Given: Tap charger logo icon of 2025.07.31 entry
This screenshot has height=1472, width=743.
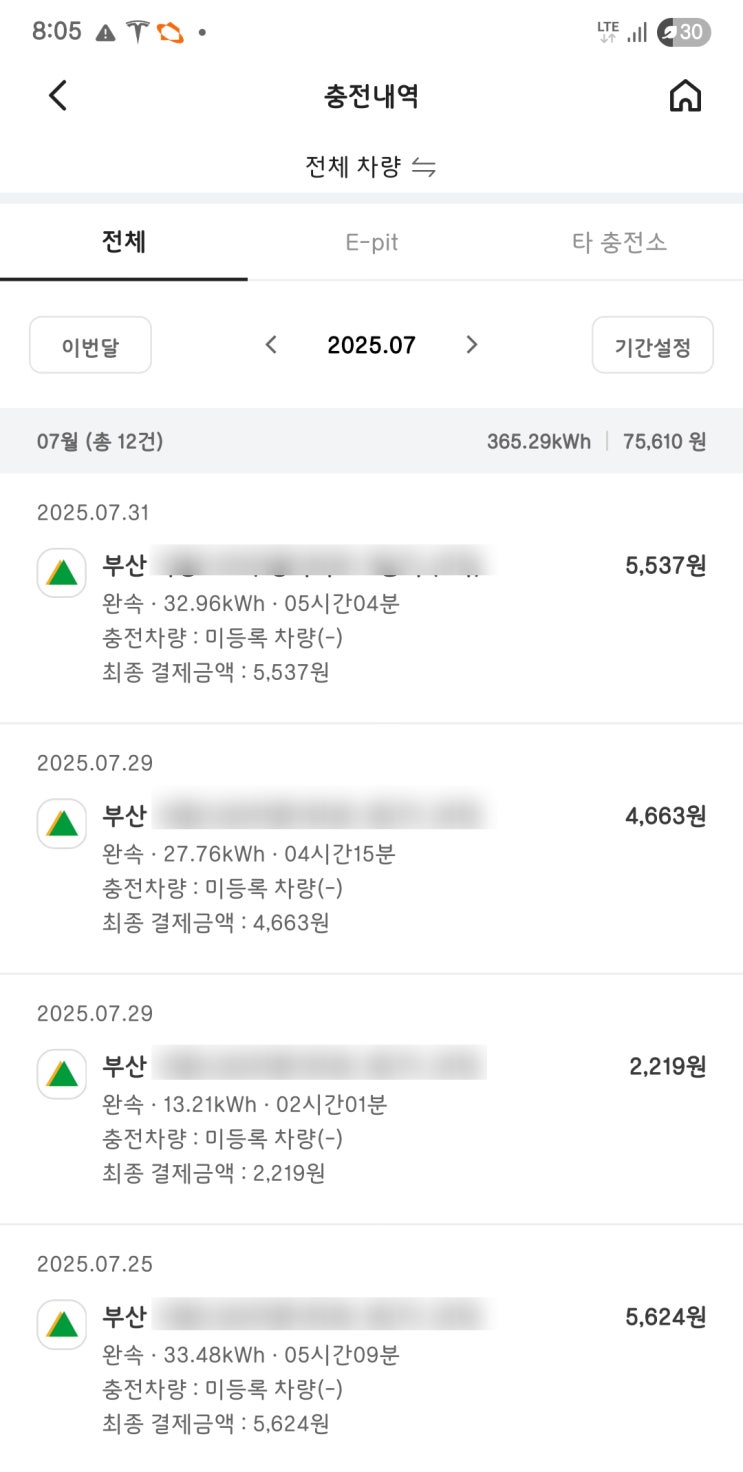Looking at the screenshot, I should tap(62, 573).
